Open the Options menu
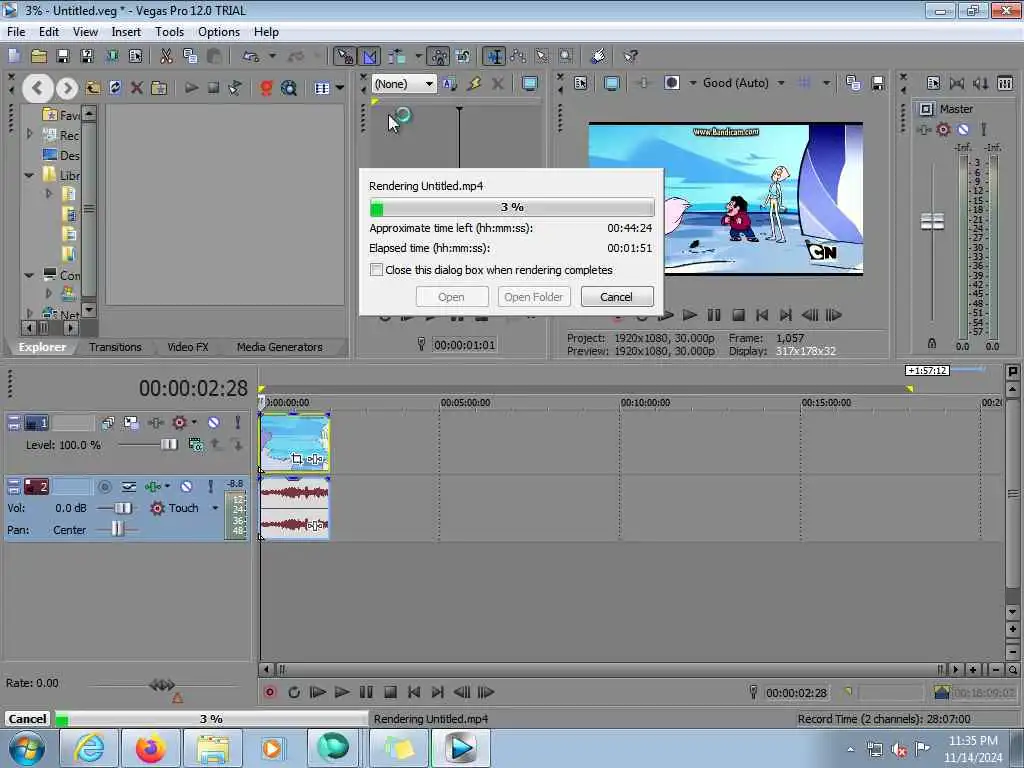The width and height of the screenshot is (1024, 768). [219, 31]
